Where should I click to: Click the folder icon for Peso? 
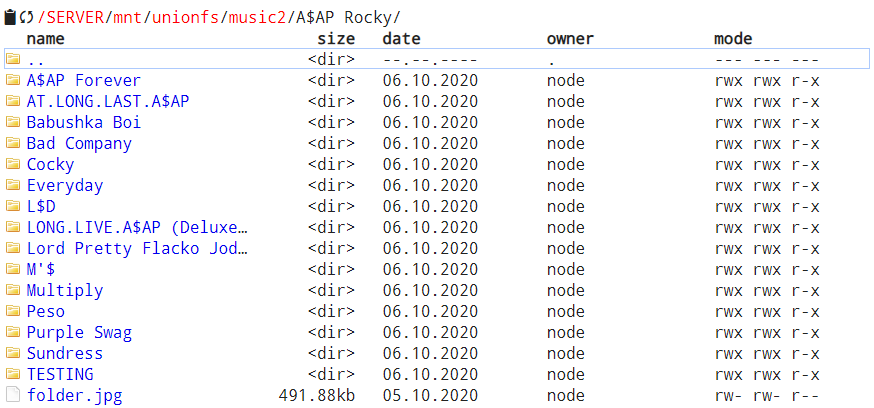tap(13, 311)
